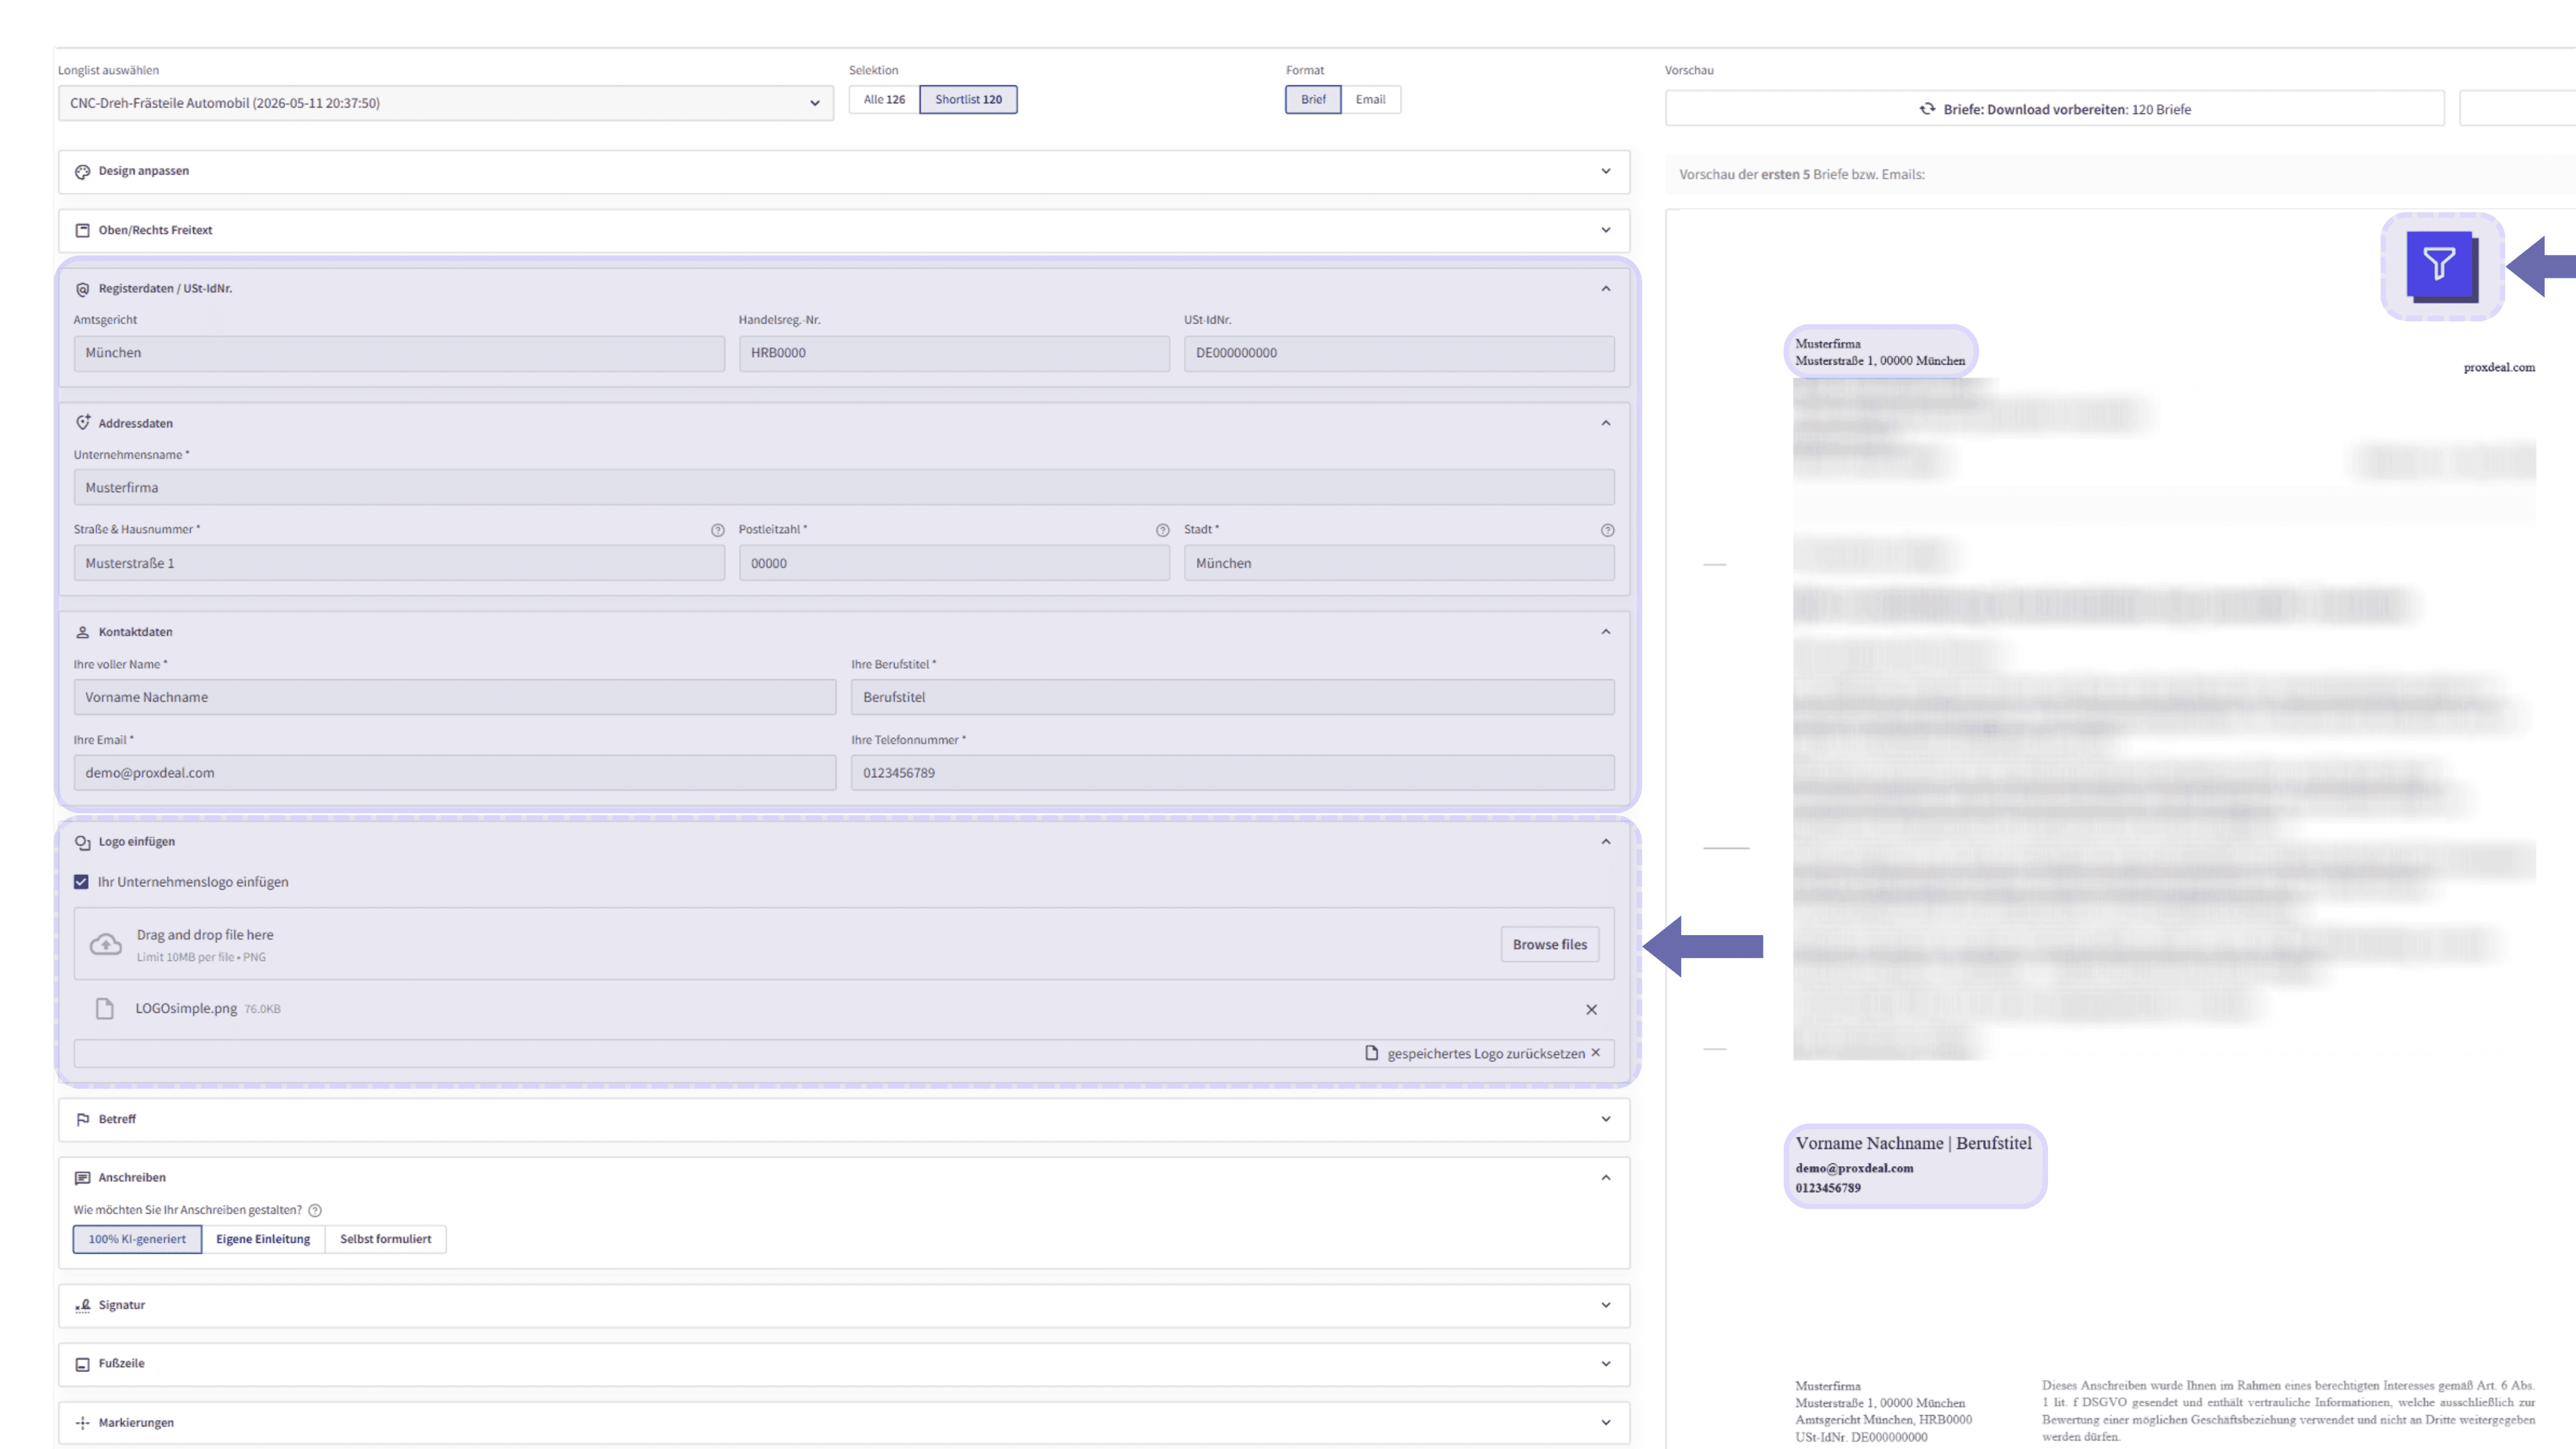Click the Design anpassen palette icon
The height and width of the screenshot is (1449, 2576).
point(83,171)
